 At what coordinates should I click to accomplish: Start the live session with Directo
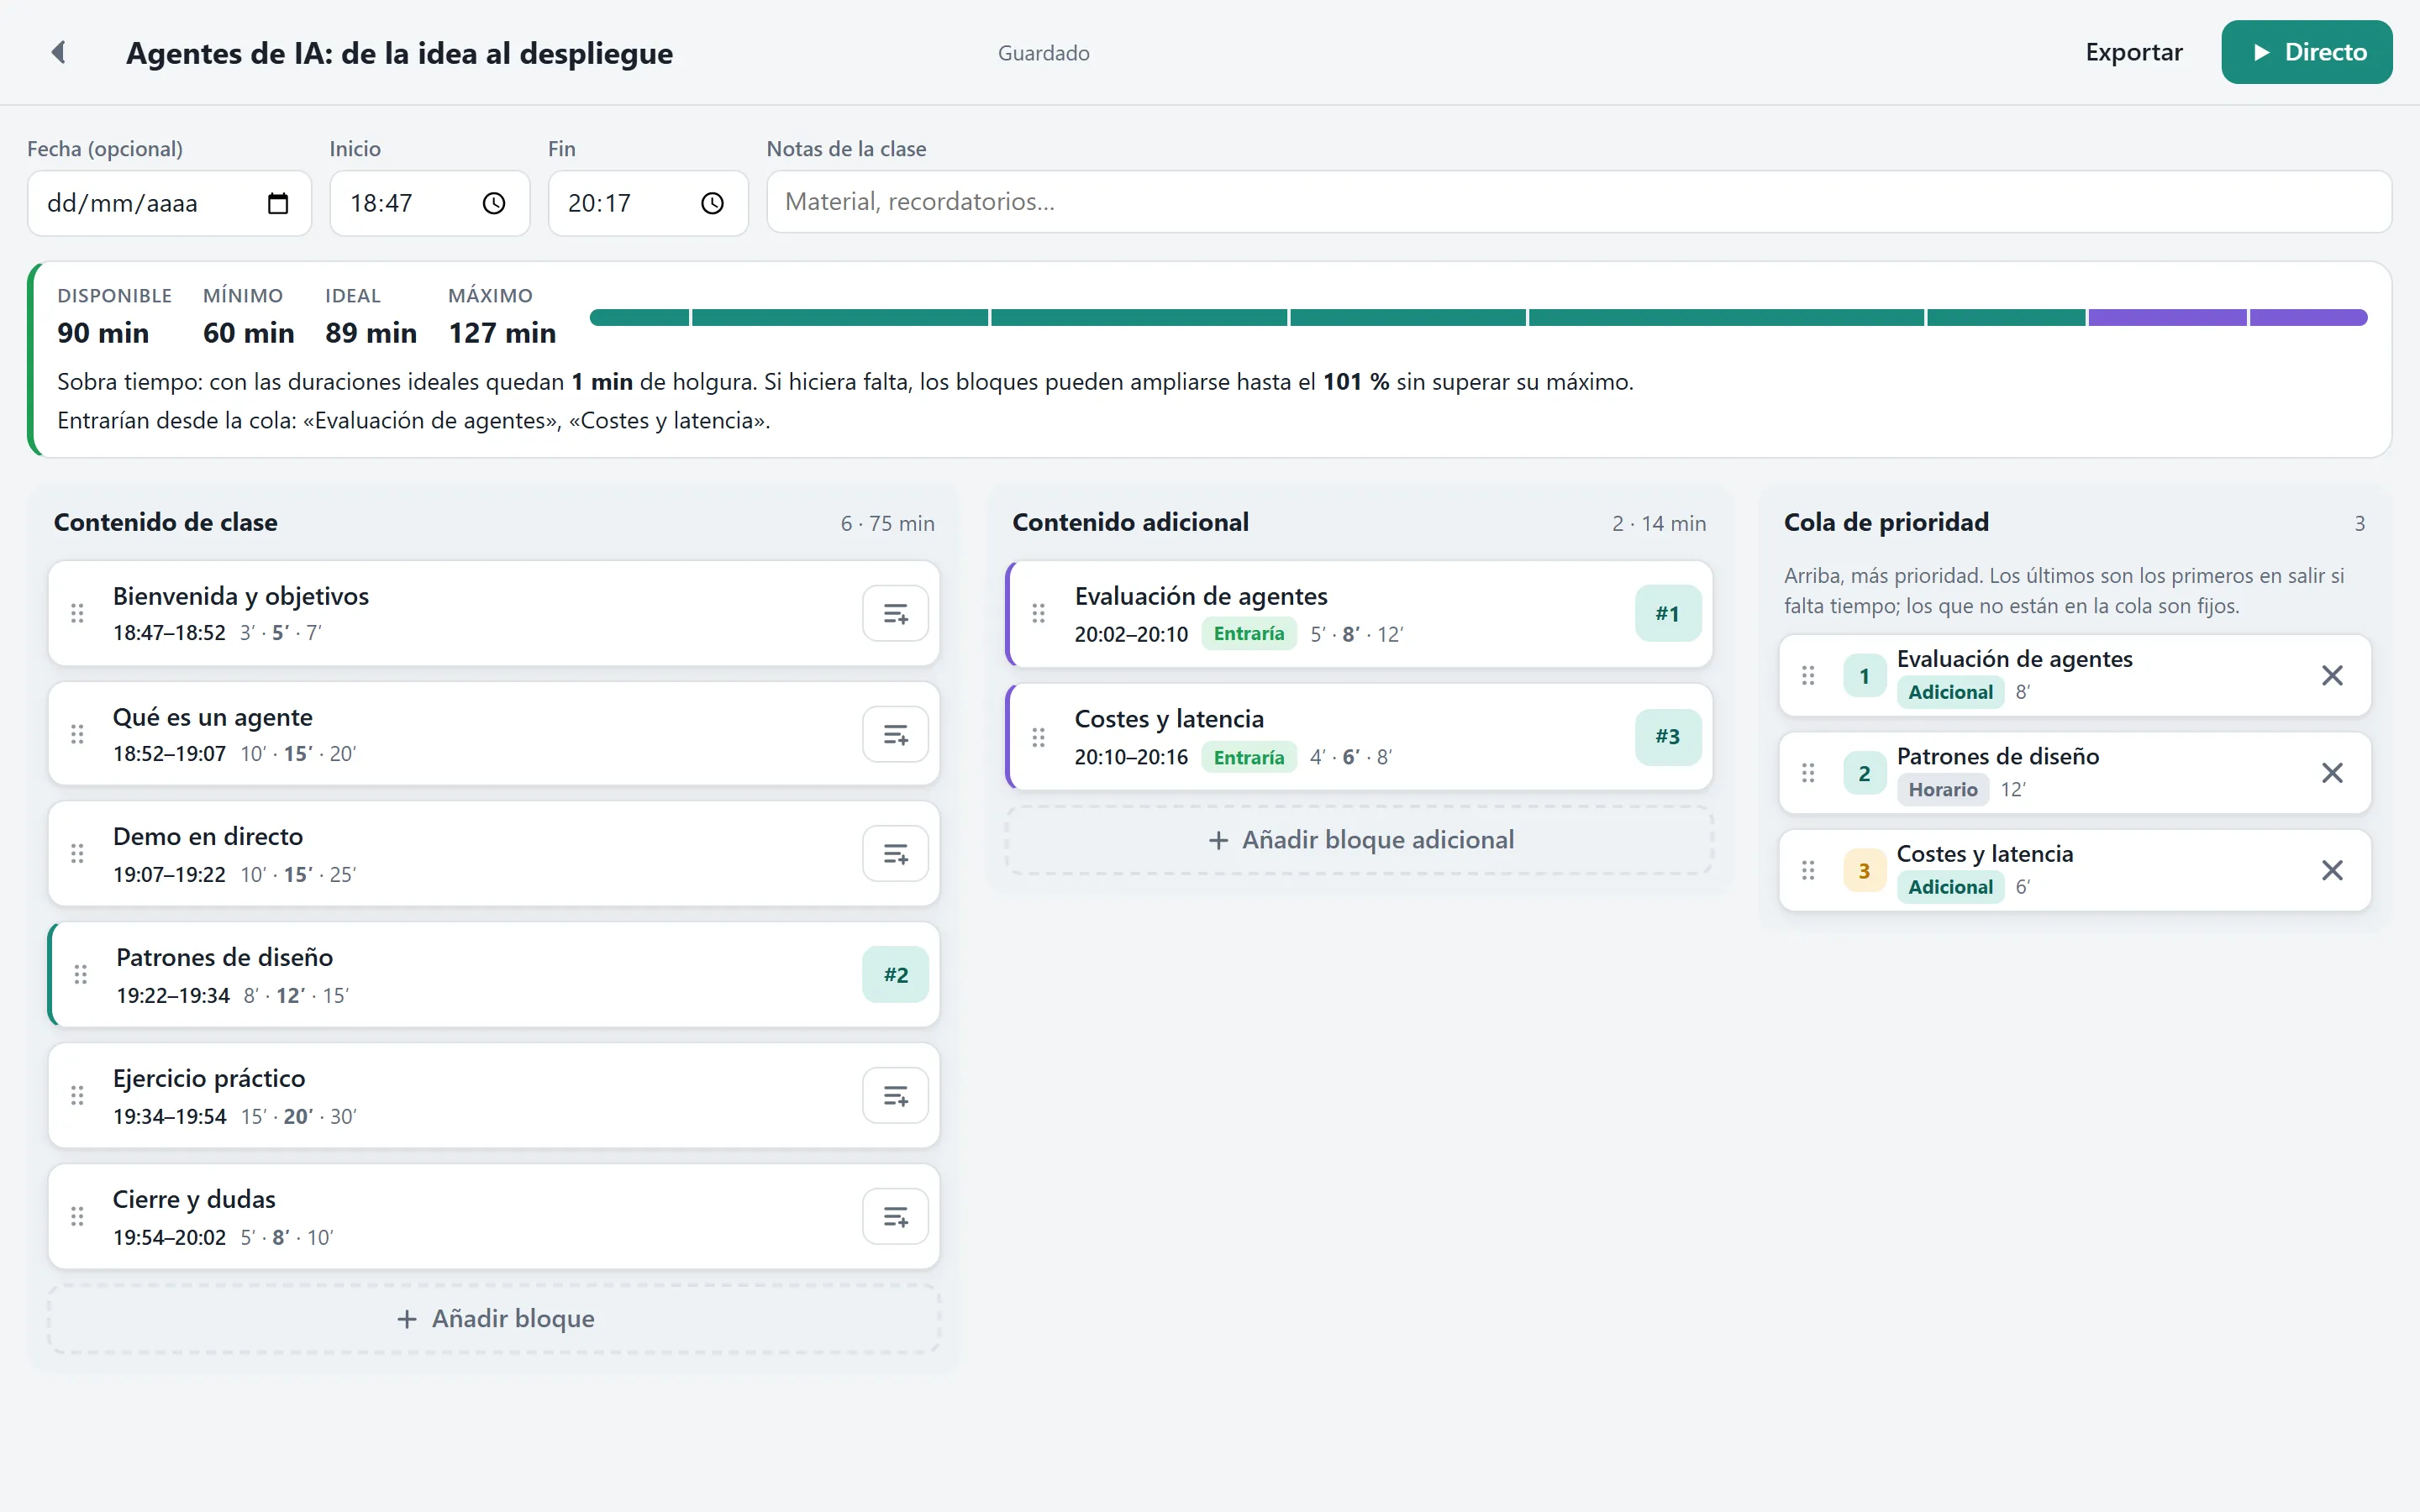[x=2307, y=52]
